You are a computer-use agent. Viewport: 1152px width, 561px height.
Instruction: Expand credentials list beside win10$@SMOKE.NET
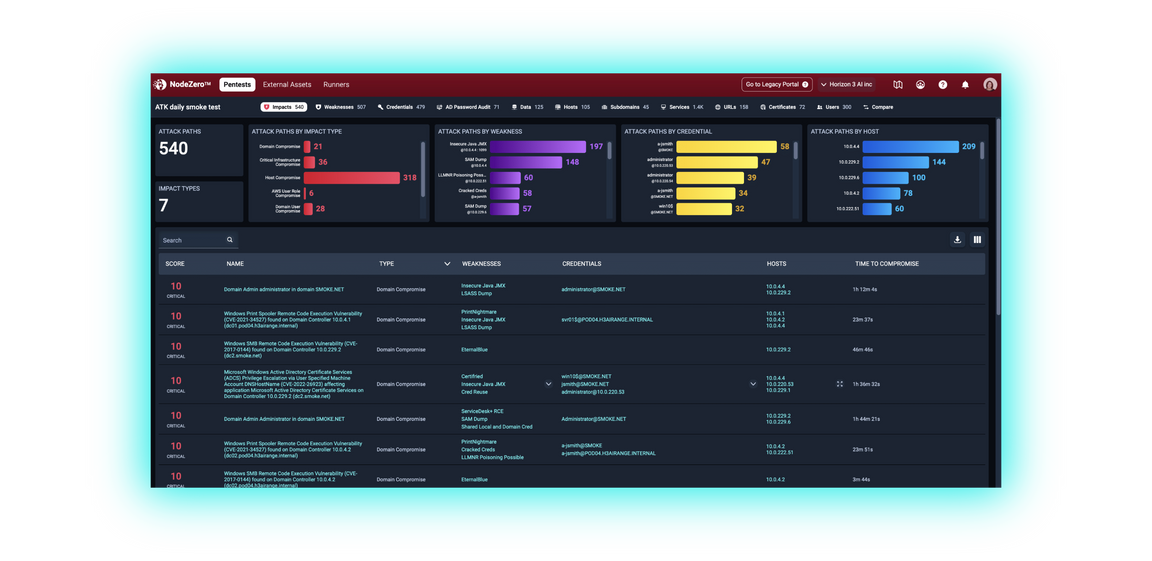click(x=753, y=384)
